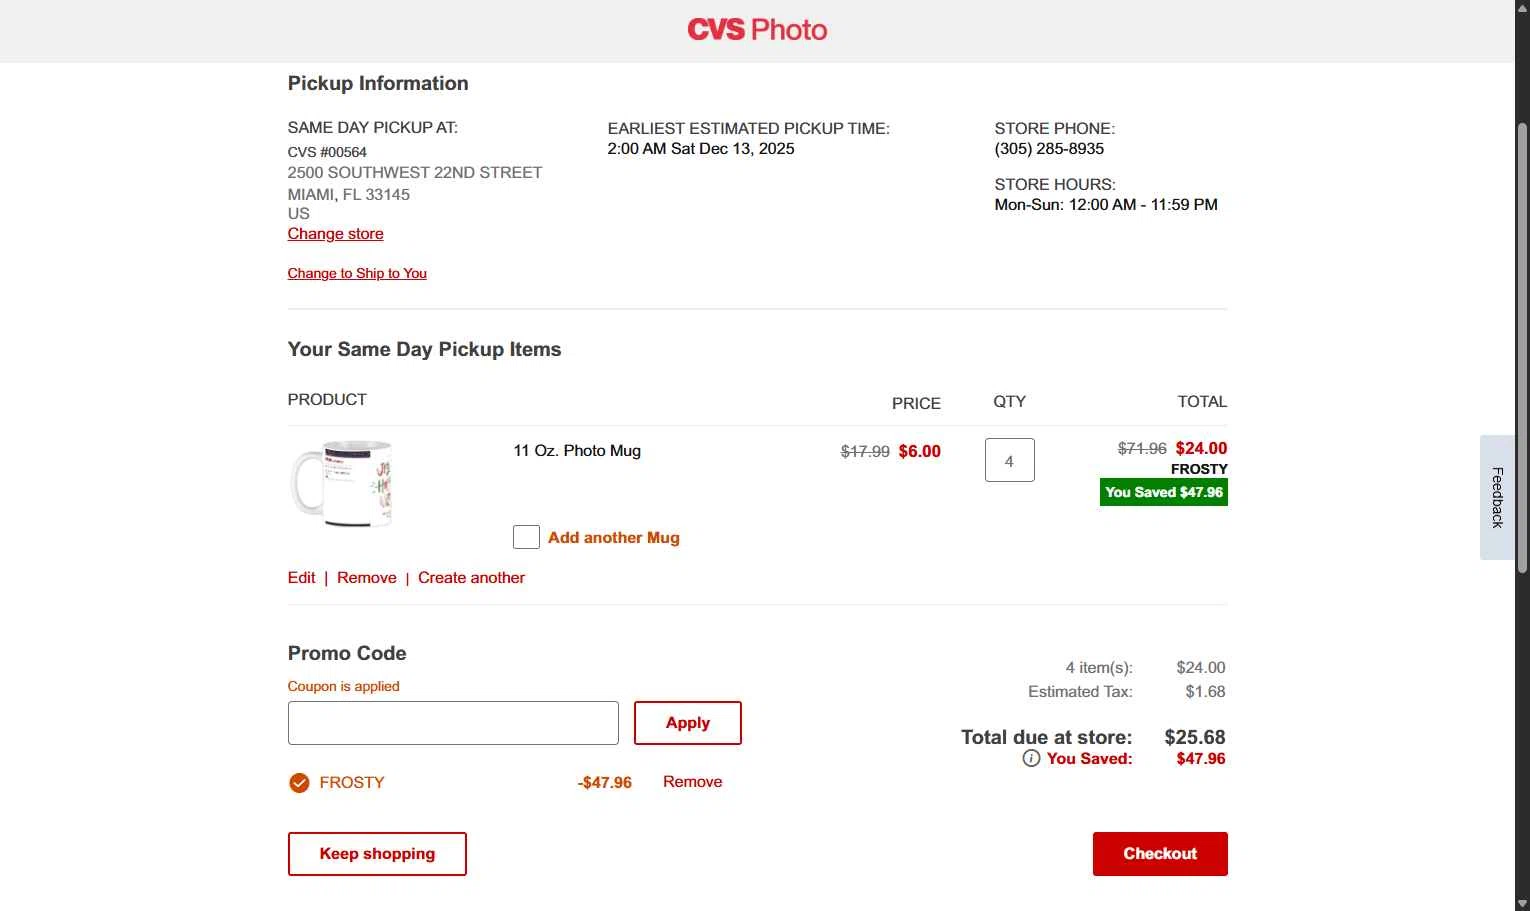Click the FROSTY promo code label
Screen dimensions: 1530x911
[352, 783]
